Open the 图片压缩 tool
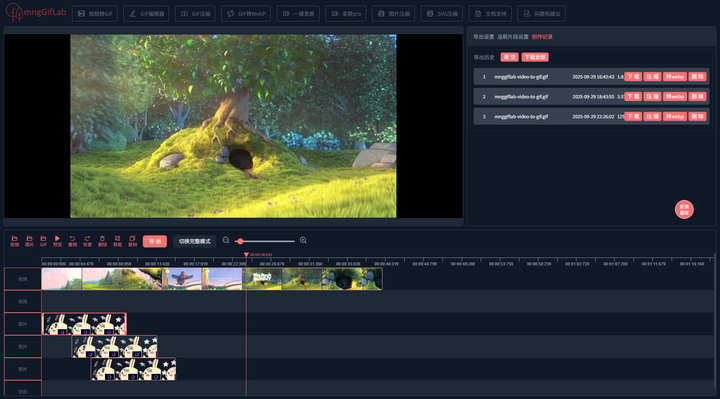This screenshot has height=399, width=720. point(394,14)
